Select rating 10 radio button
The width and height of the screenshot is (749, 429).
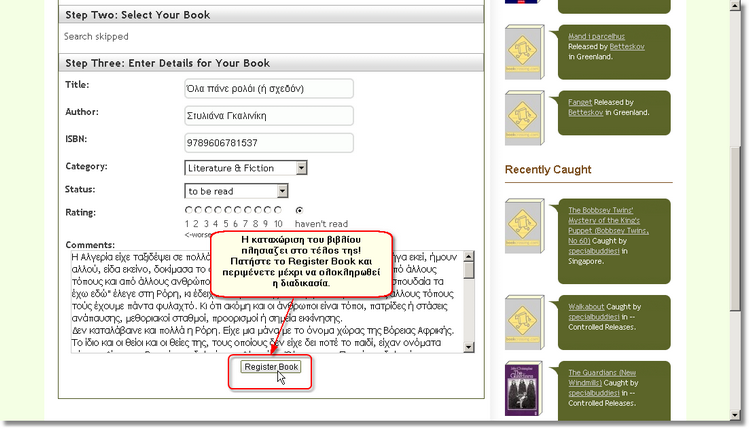[276, 210]
